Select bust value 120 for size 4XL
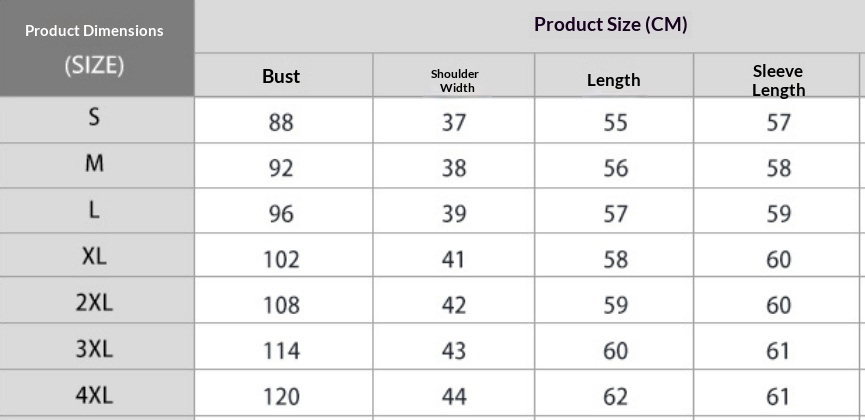865x420 pixels. (x=281, y=397)
